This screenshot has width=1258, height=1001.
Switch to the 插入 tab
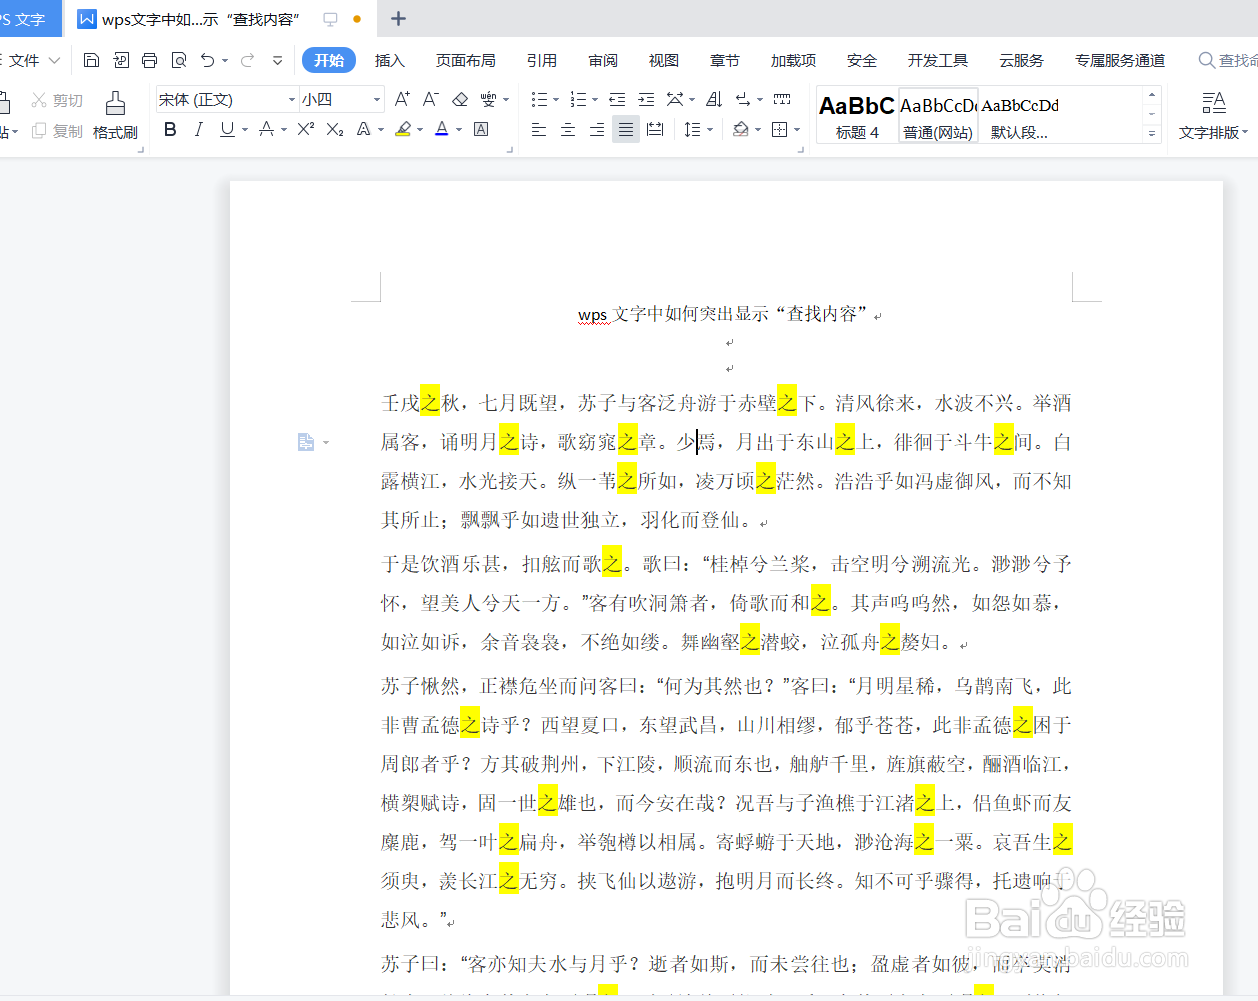(390, 61)
